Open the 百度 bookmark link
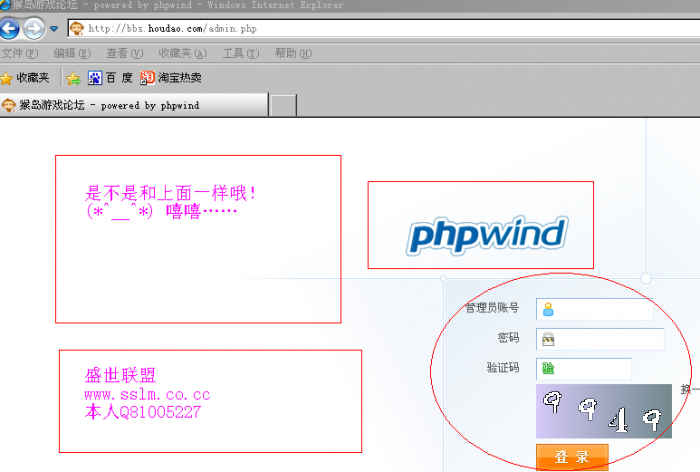This screenshot has width=700, height=472. point(110,78)
